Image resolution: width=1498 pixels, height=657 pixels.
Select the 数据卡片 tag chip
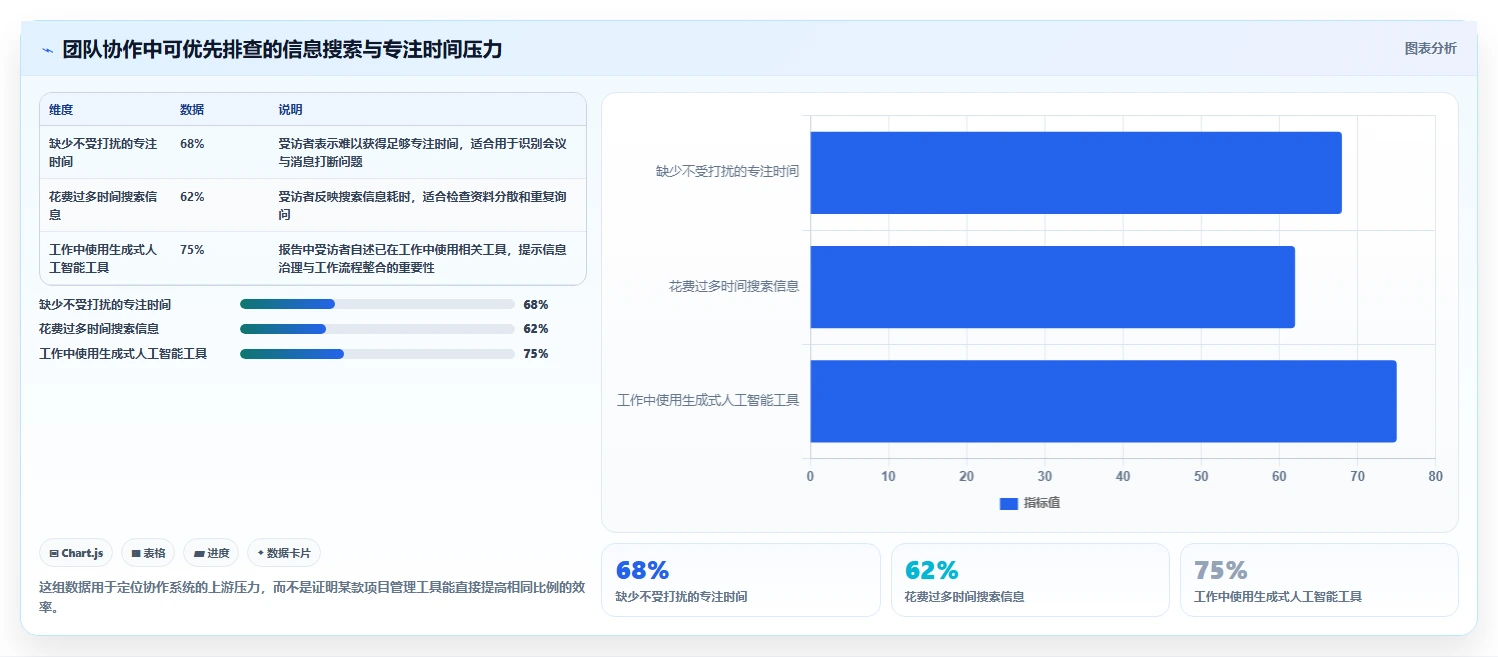(284, 553)
